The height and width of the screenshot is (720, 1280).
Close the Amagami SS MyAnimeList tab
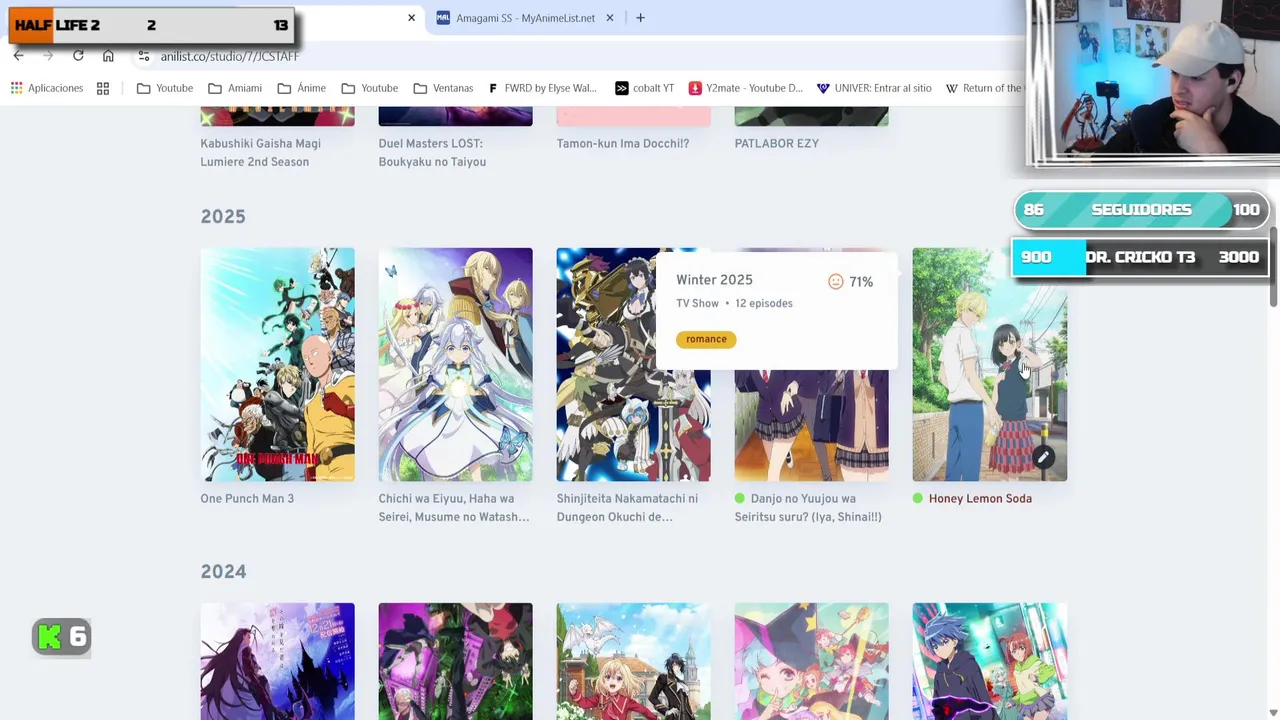tap(610, 18)
